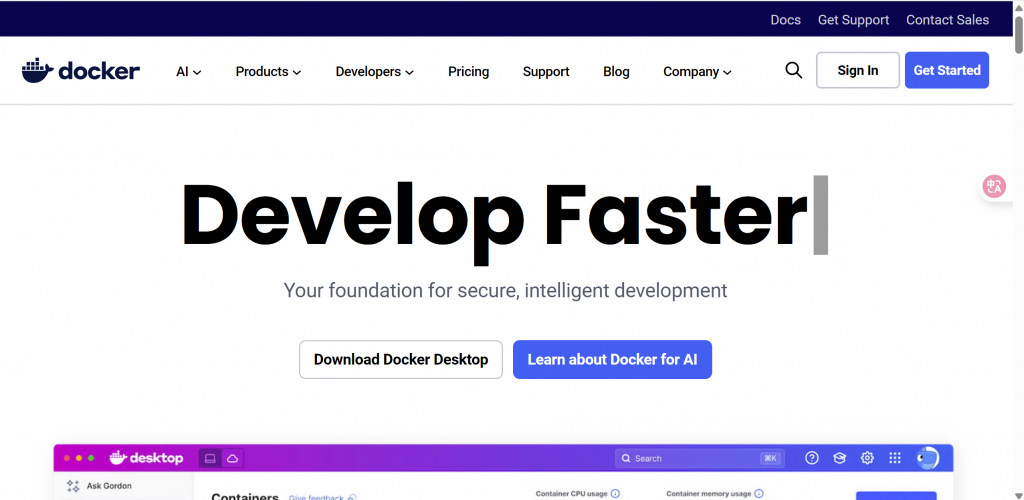Open the learning center graduation cap icon
This screenshot has width=1024, height=500.
(840, 458)
